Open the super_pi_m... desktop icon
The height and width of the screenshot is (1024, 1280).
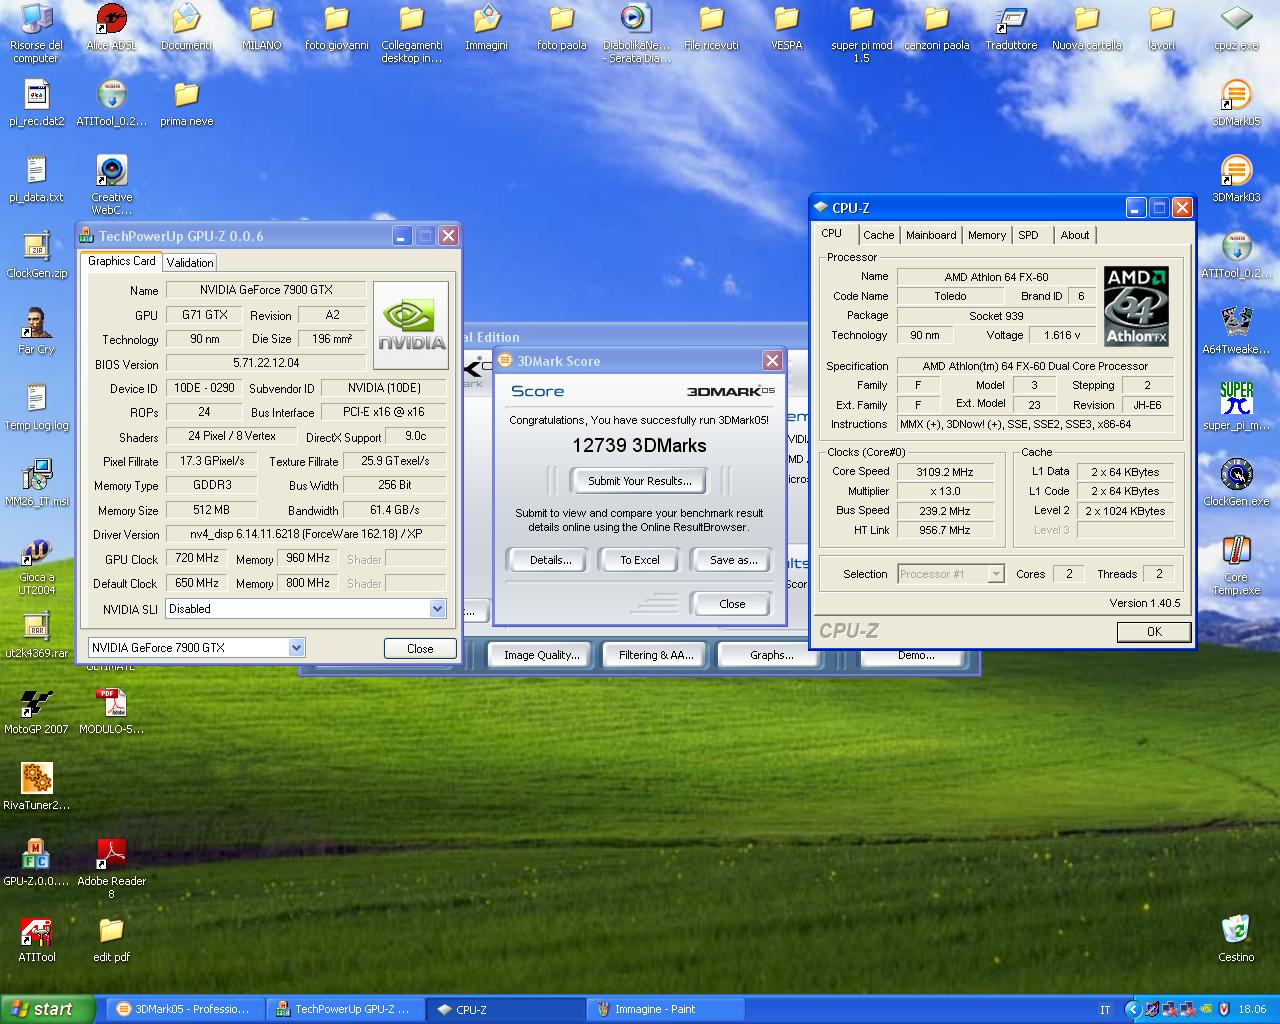[1236, 408]
